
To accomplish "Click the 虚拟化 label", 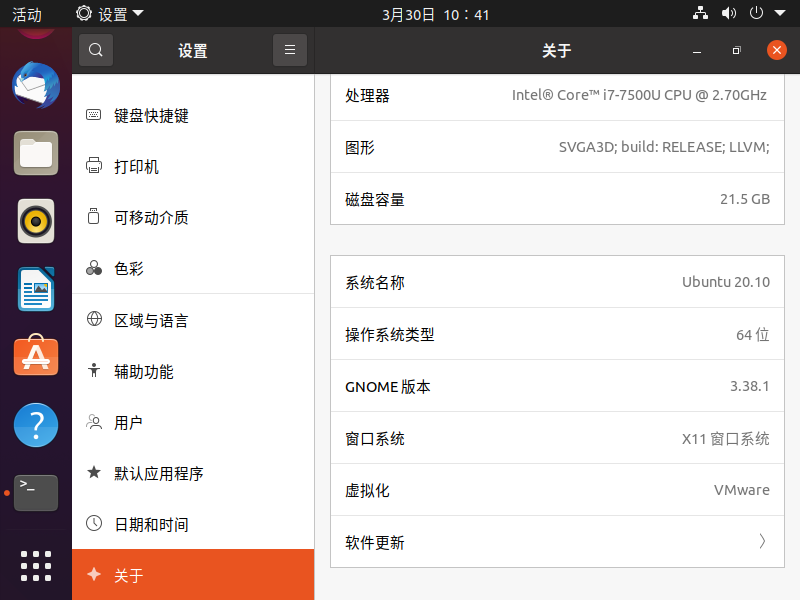I will [x=367, y=490].
